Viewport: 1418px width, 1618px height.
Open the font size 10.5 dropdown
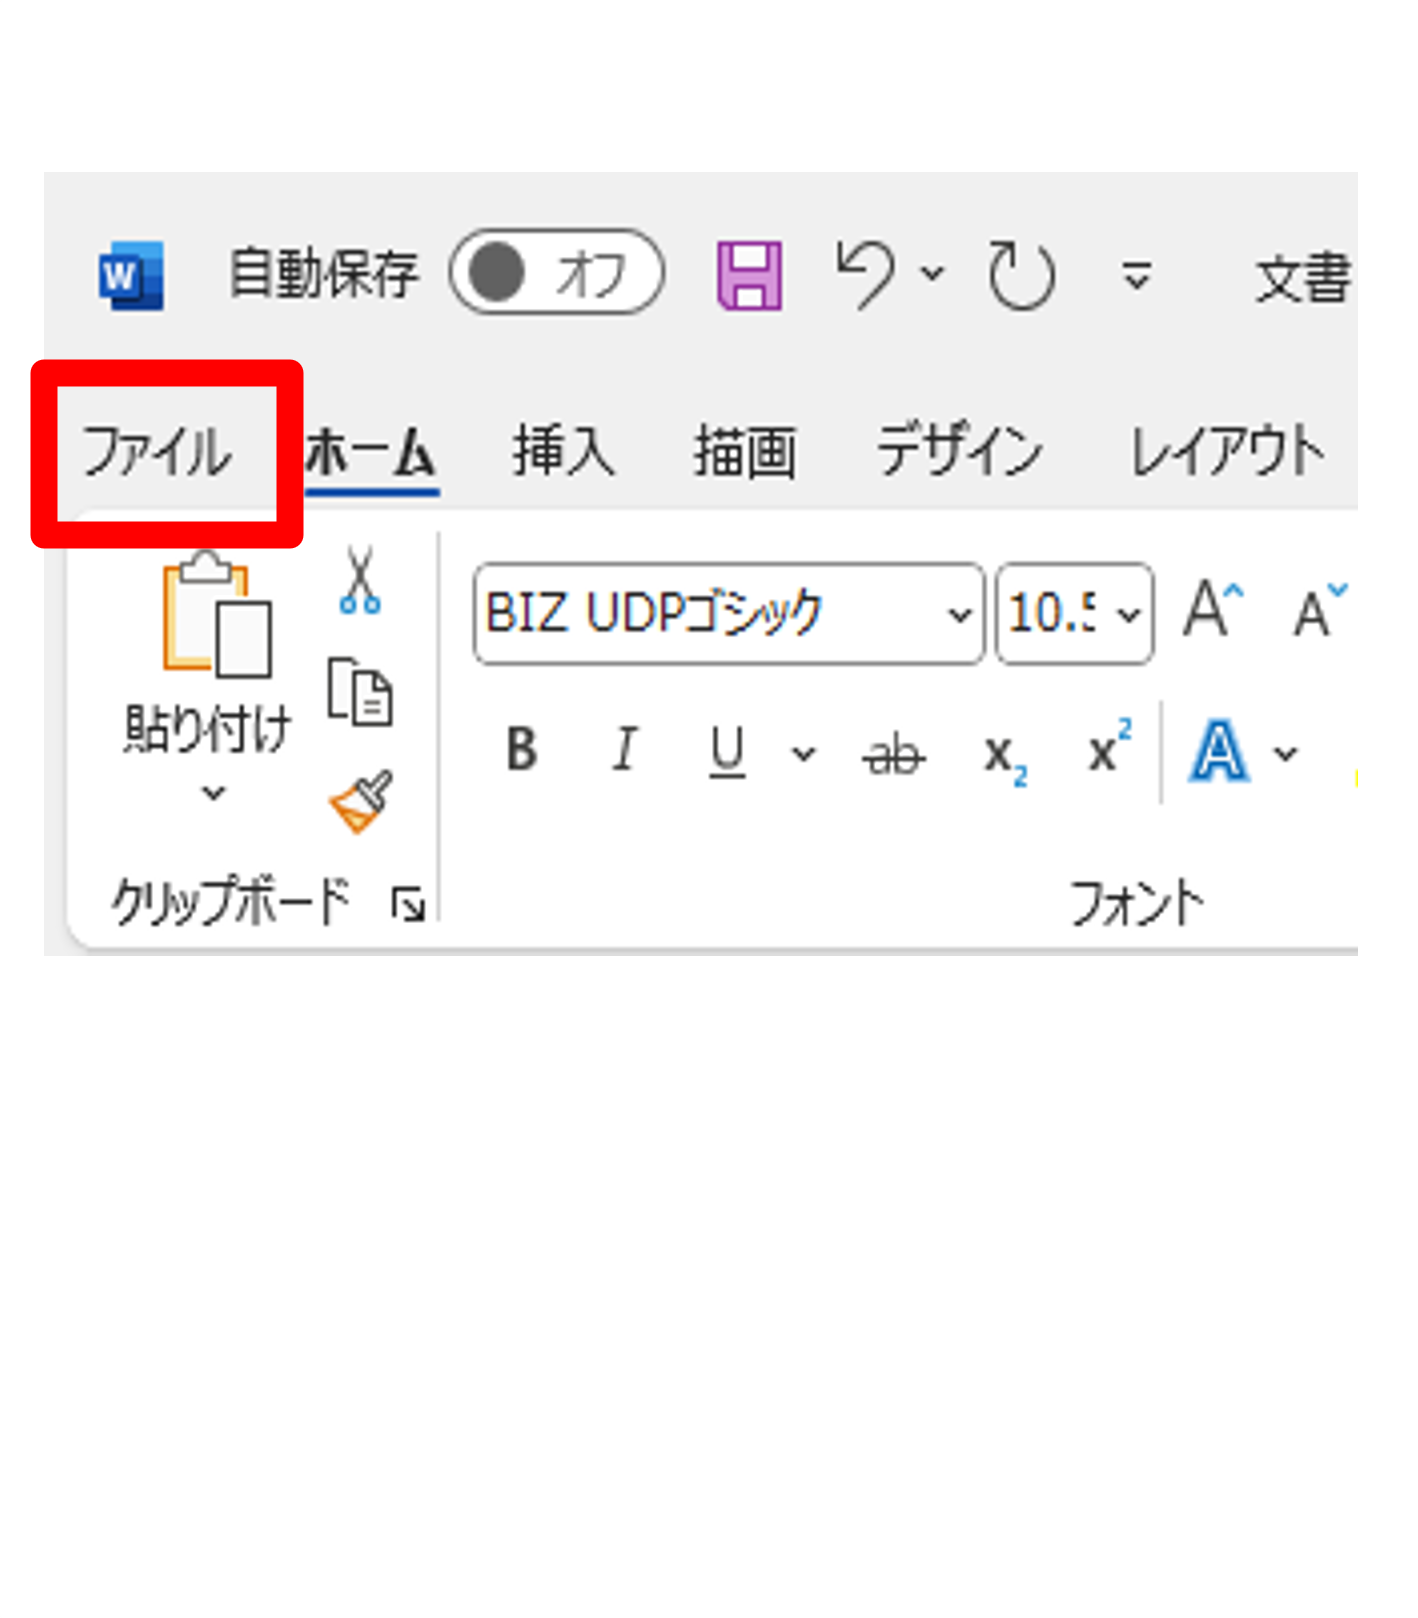(x=1129, y=614)
